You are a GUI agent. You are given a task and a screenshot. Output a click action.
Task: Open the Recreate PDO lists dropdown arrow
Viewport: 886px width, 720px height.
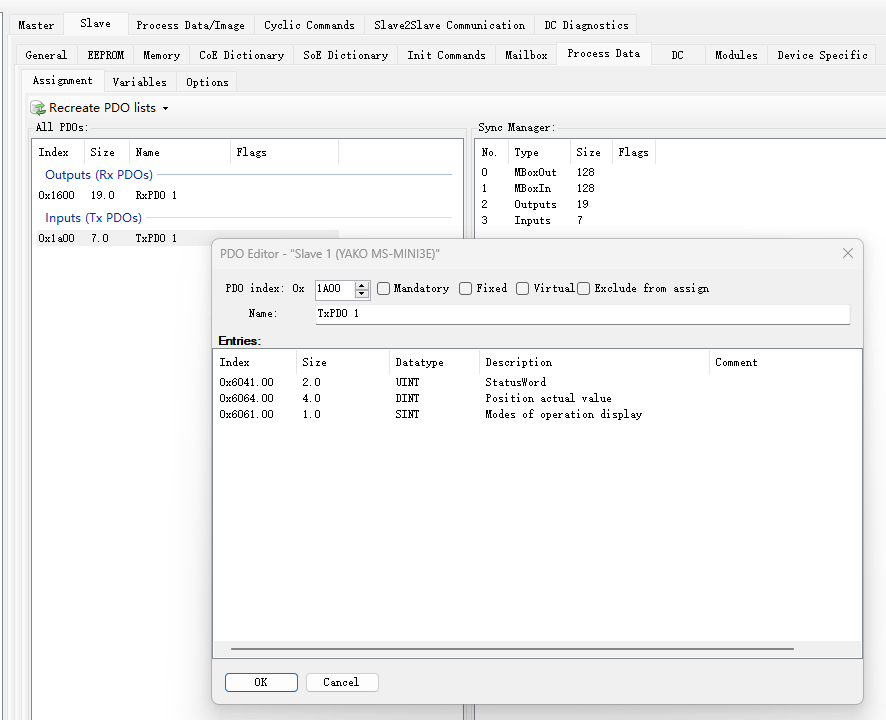(x=166, y=108)
